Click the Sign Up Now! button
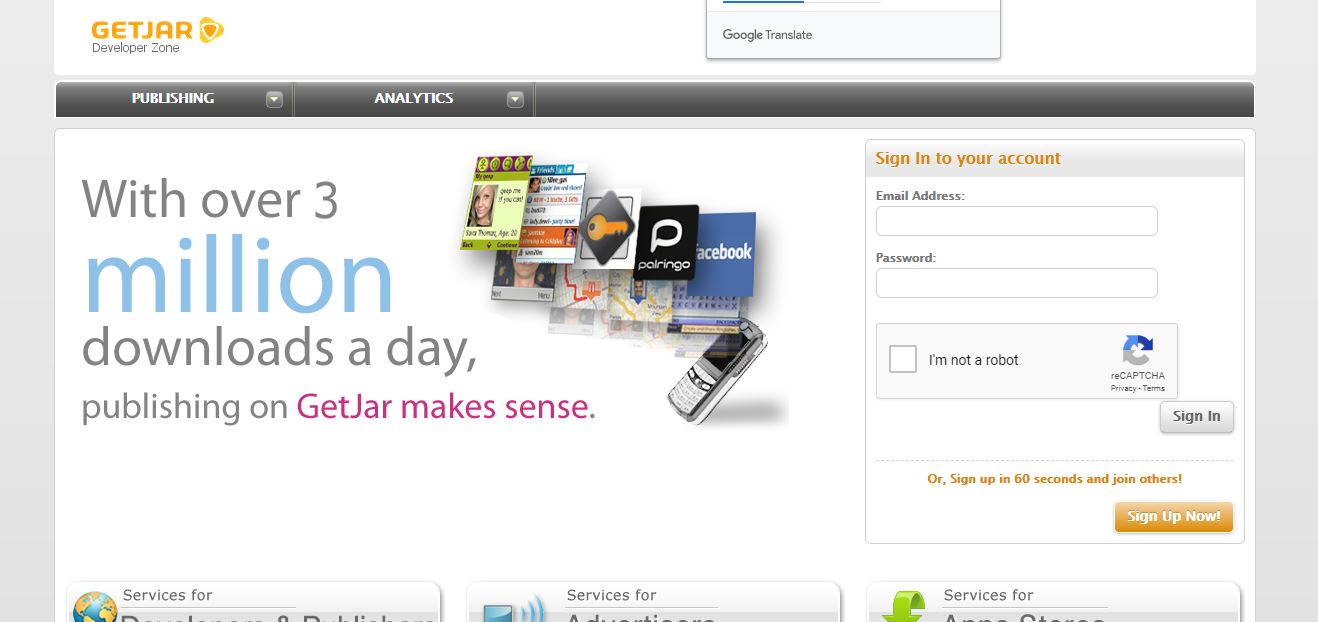The width and height of the screenshot is (1318, 622). tap(1174, 517)
